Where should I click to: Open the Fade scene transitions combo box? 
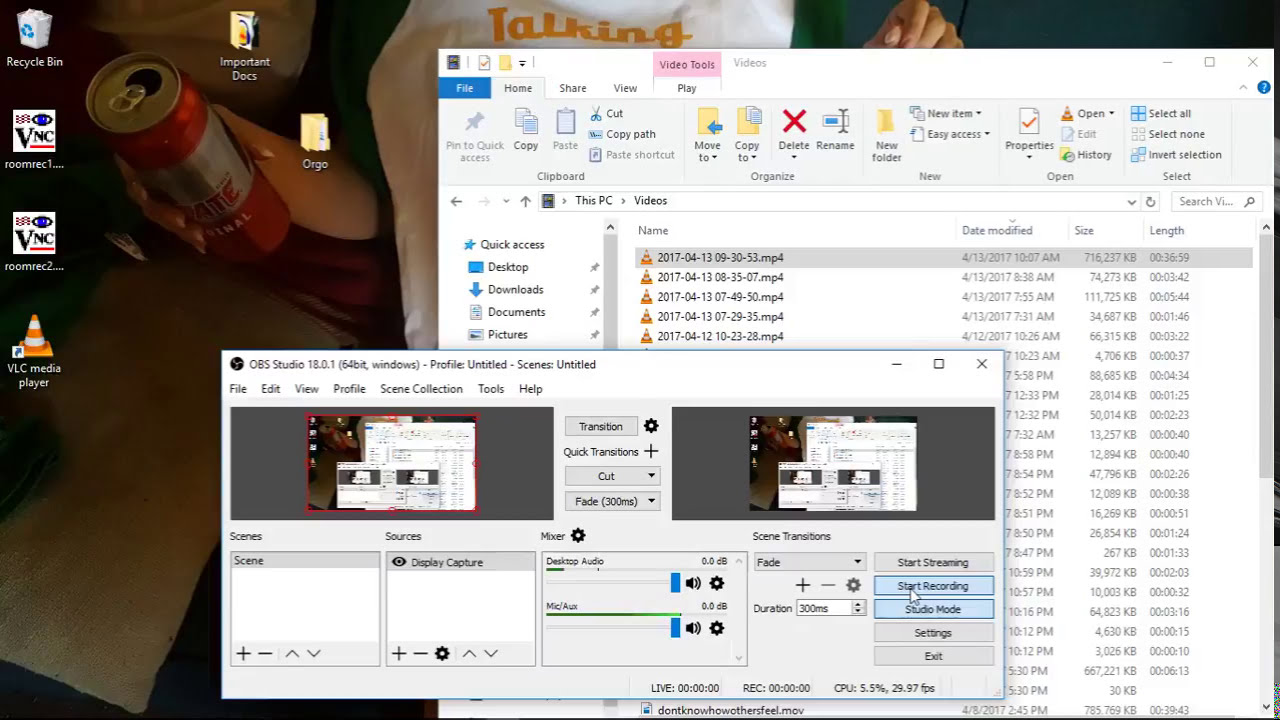[x=809, y=562]
